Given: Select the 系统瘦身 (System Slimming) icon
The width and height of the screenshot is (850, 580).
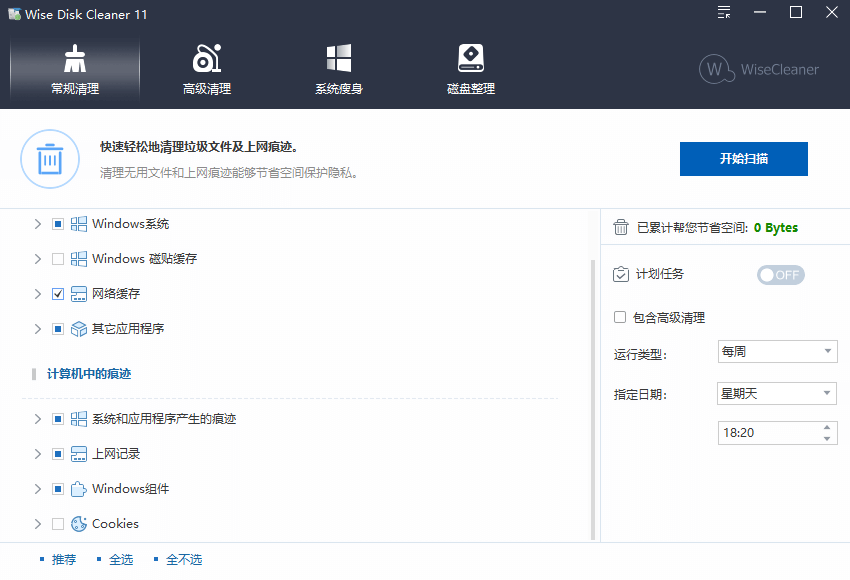Looking at the screenshot, I should (337, 58).
